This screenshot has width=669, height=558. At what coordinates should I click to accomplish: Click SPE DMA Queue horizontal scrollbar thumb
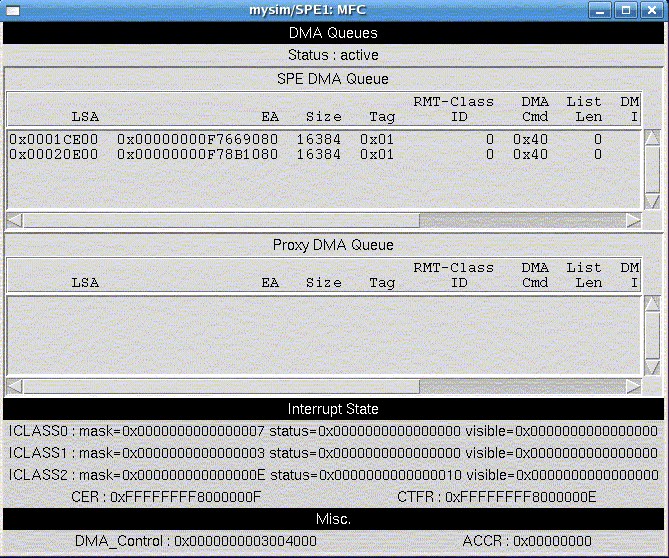pos(221,221)
